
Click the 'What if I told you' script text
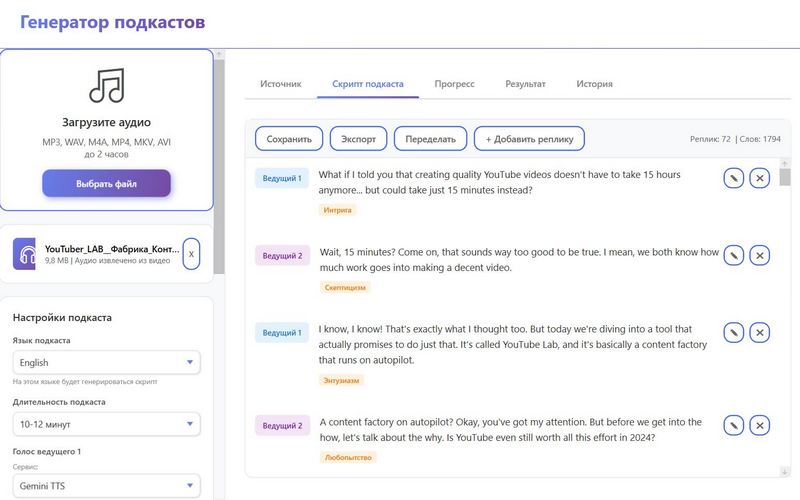[x=499, y=182]
